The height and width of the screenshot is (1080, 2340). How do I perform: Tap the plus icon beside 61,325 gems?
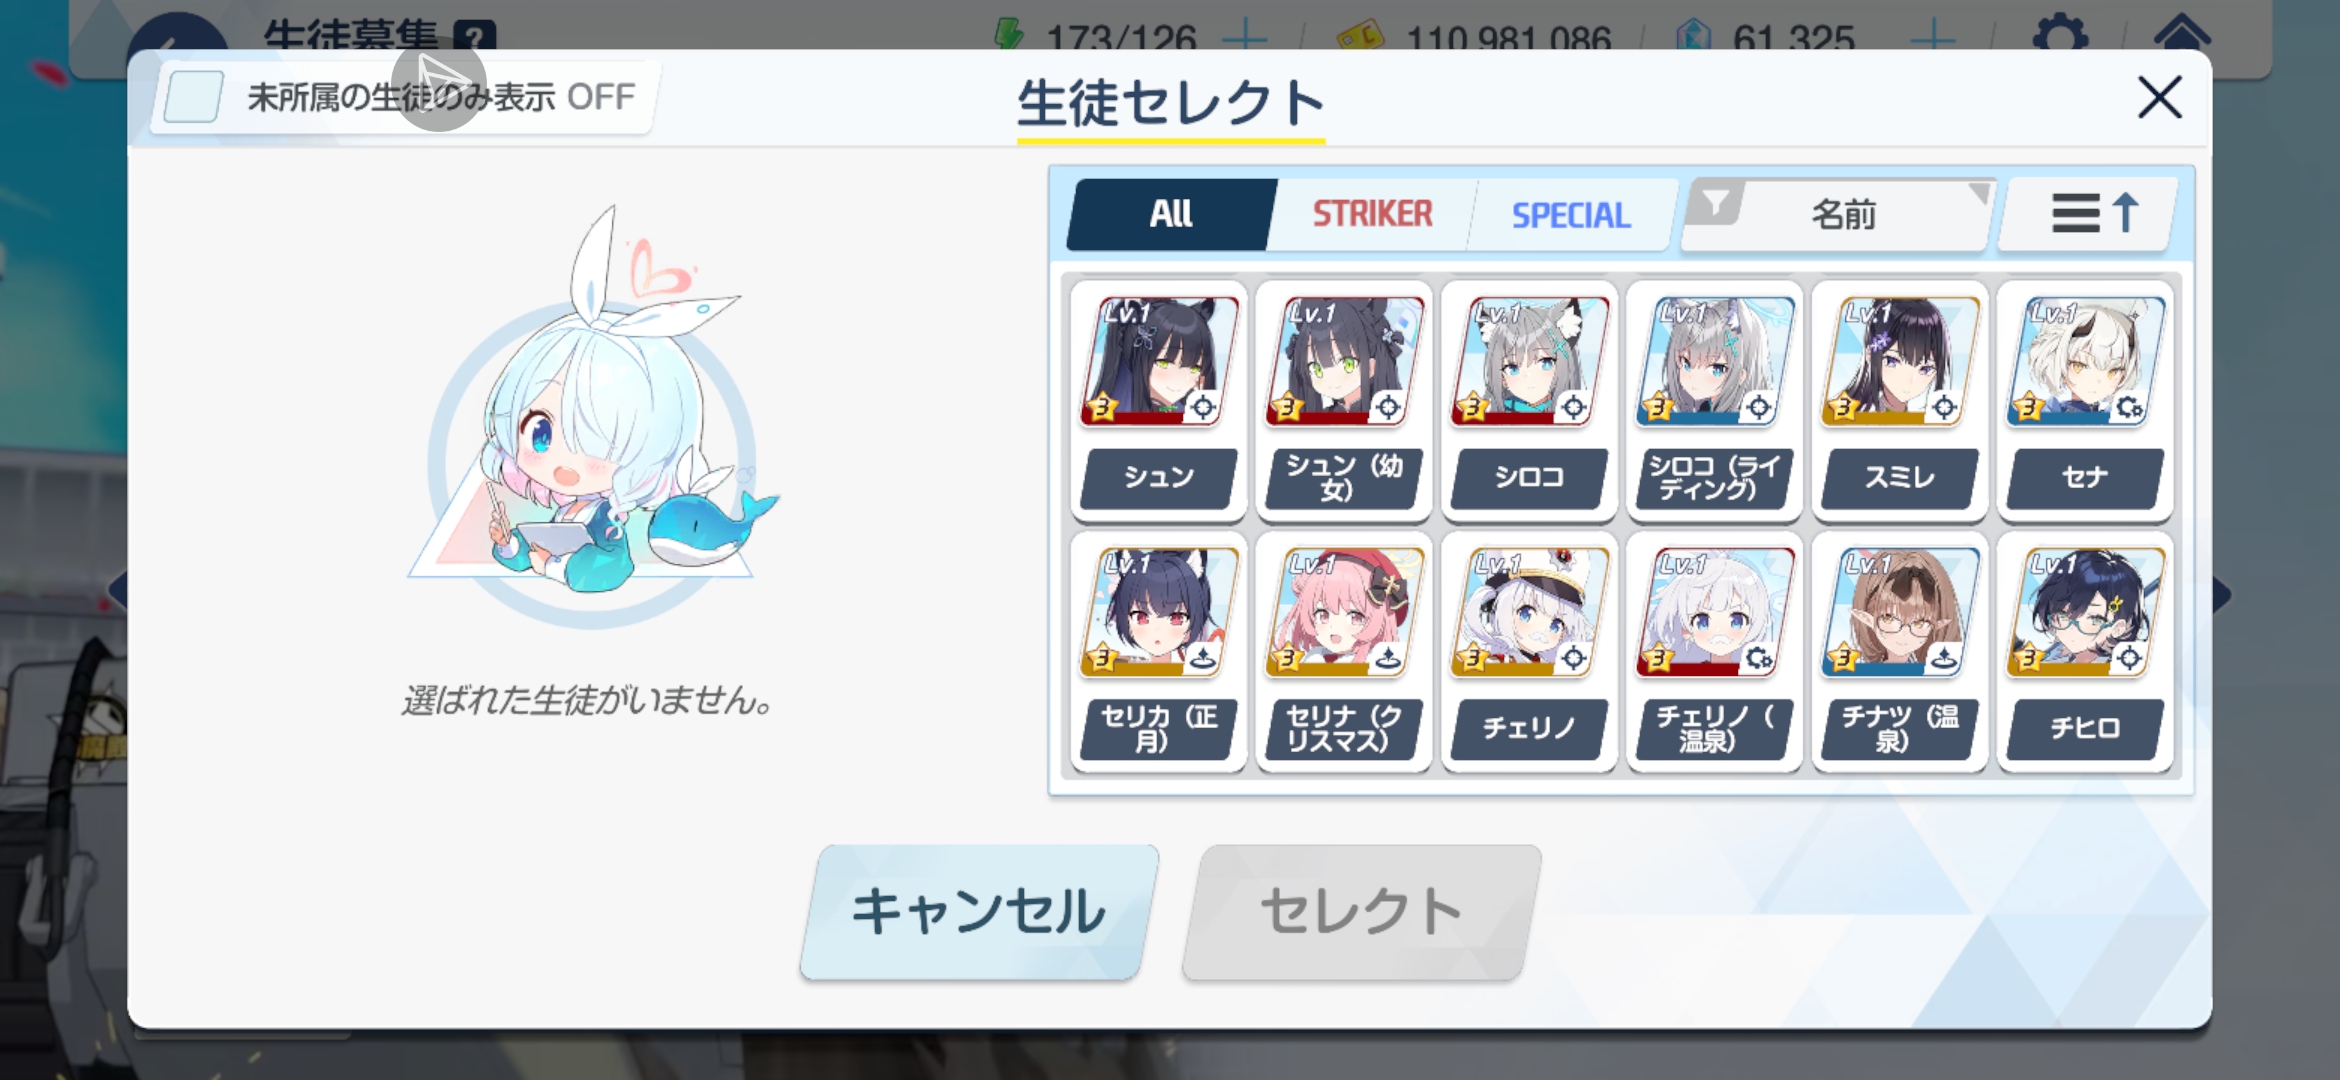(1932, 38)
